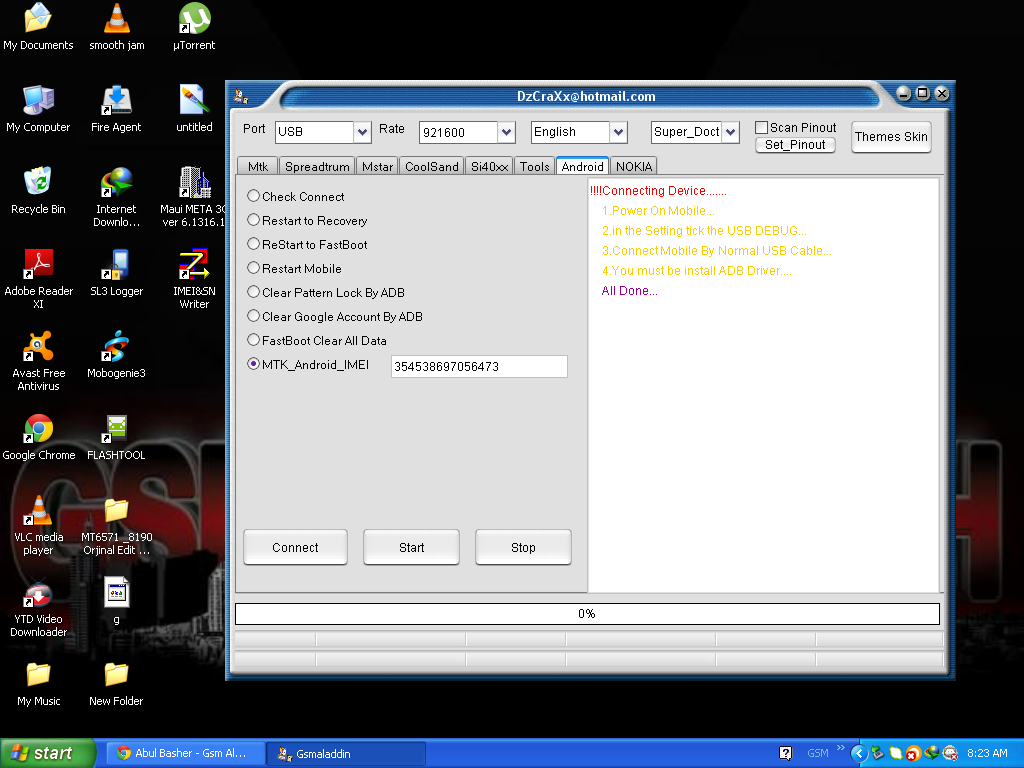1024x768 pixels.
Task: Launch the IMEI&SN Writer icon
Action: (x=194, y=265)
